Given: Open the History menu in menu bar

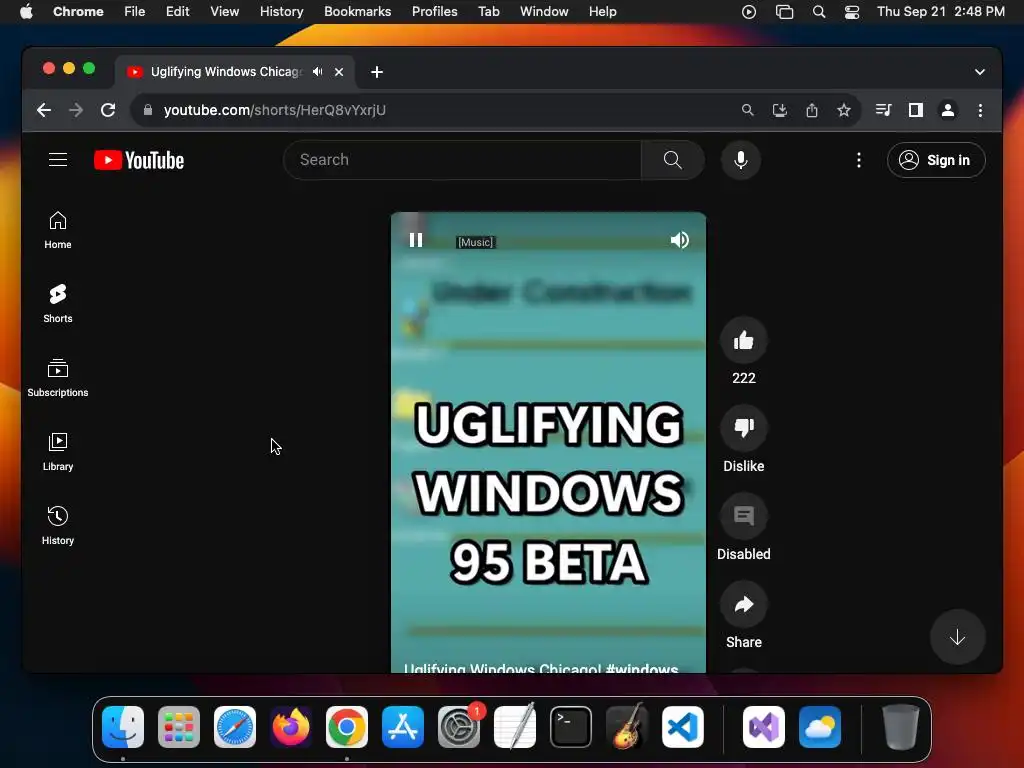Looking at the screenshot, I should pyautogui.click(x=281, y=12).
